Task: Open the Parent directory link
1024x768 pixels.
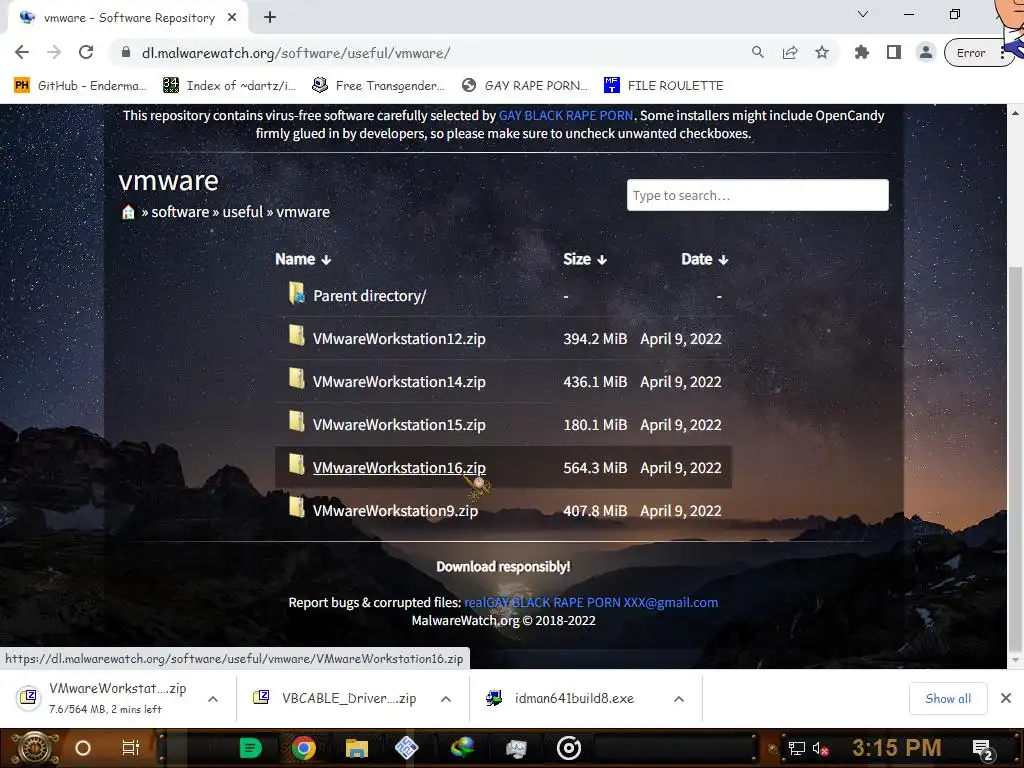Action: (x=370, y=296)
